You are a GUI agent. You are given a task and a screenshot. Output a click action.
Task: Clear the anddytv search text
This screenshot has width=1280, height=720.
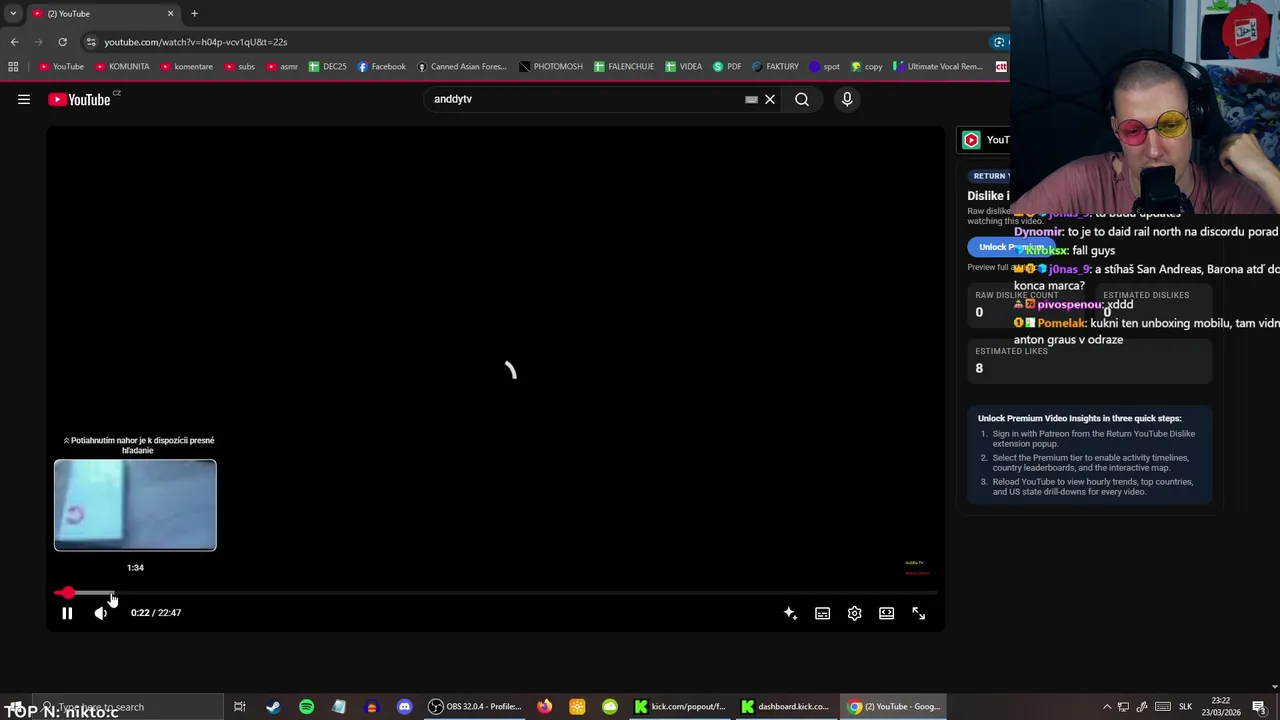tap(770, 99)
